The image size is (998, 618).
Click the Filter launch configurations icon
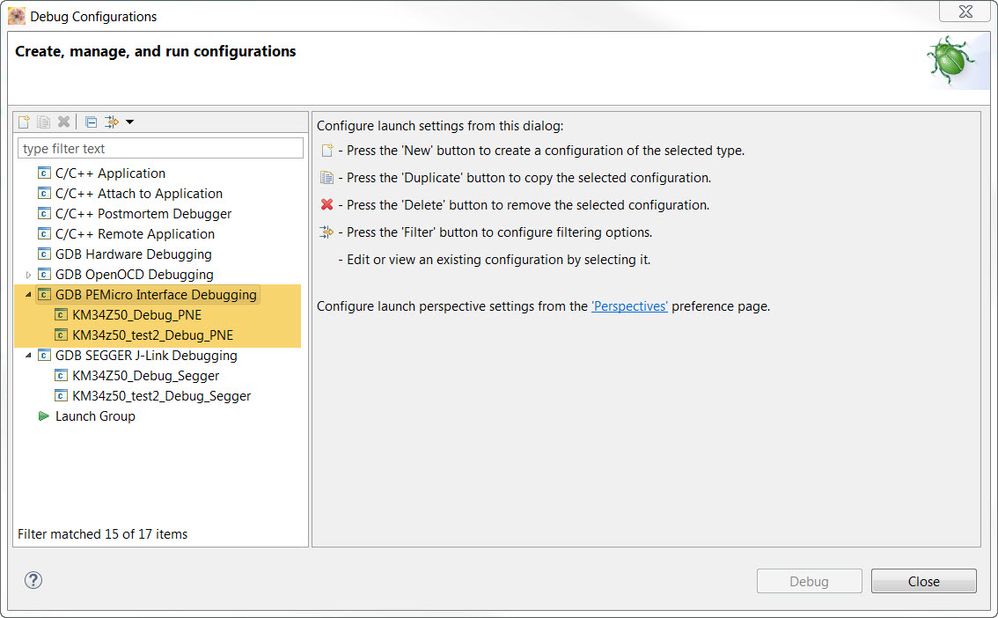[112, 122]
